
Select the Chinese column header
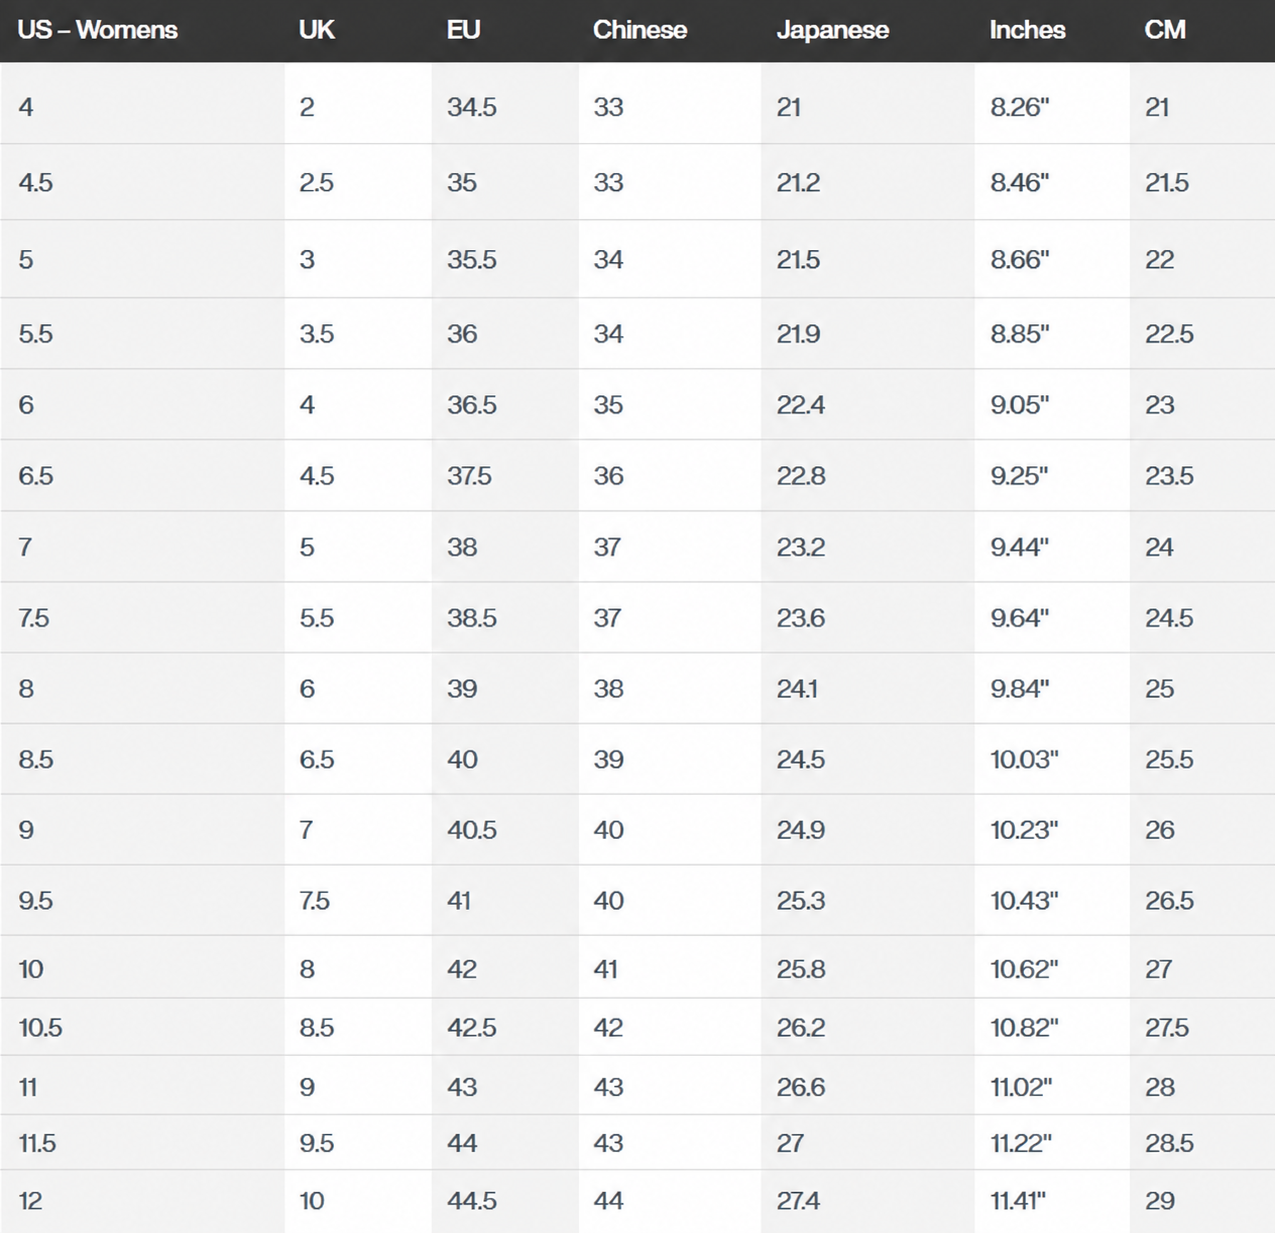pyautogui.click(x=639, y=30)
